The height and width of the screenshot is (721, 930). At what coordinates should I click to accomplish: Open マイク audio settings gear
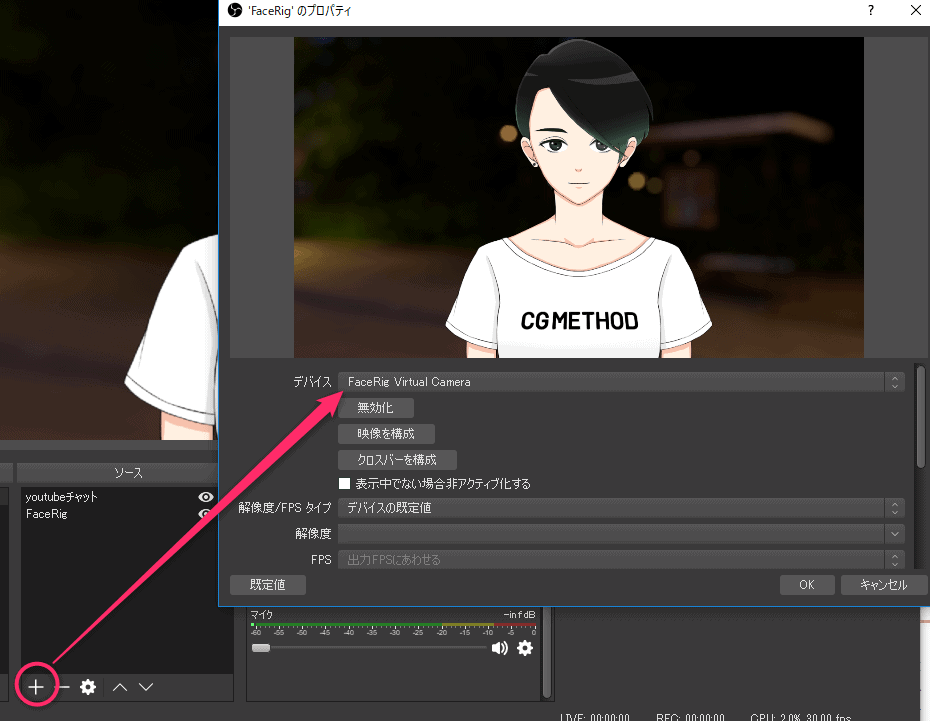click(525, 648)
